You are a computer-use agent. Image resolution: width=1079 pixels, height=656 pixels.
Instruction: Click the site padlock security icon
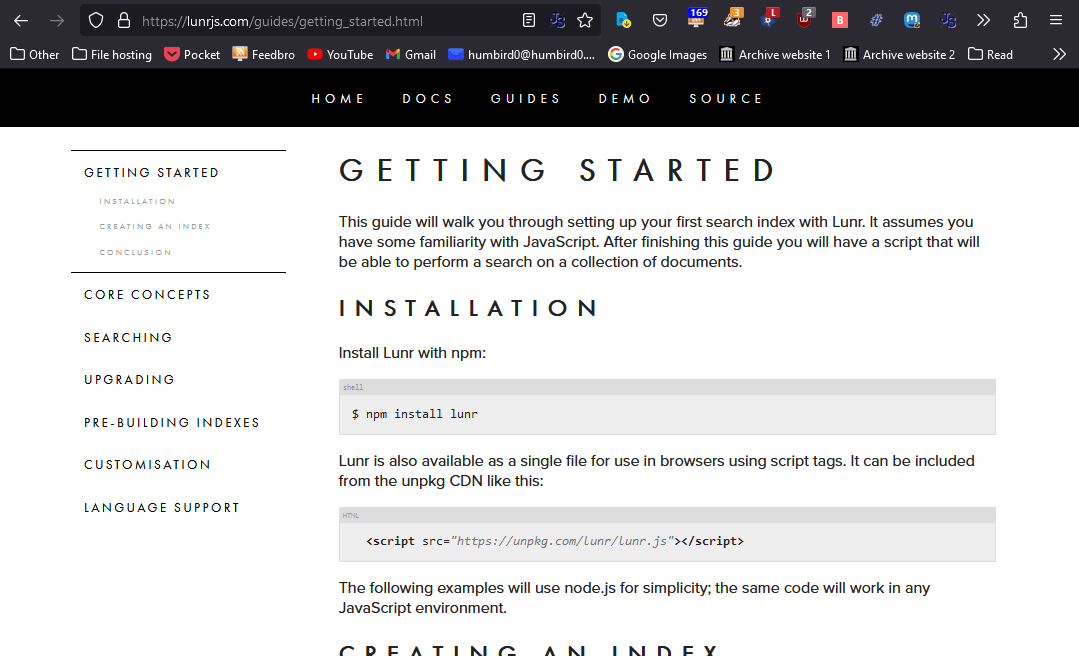point(124,20)
